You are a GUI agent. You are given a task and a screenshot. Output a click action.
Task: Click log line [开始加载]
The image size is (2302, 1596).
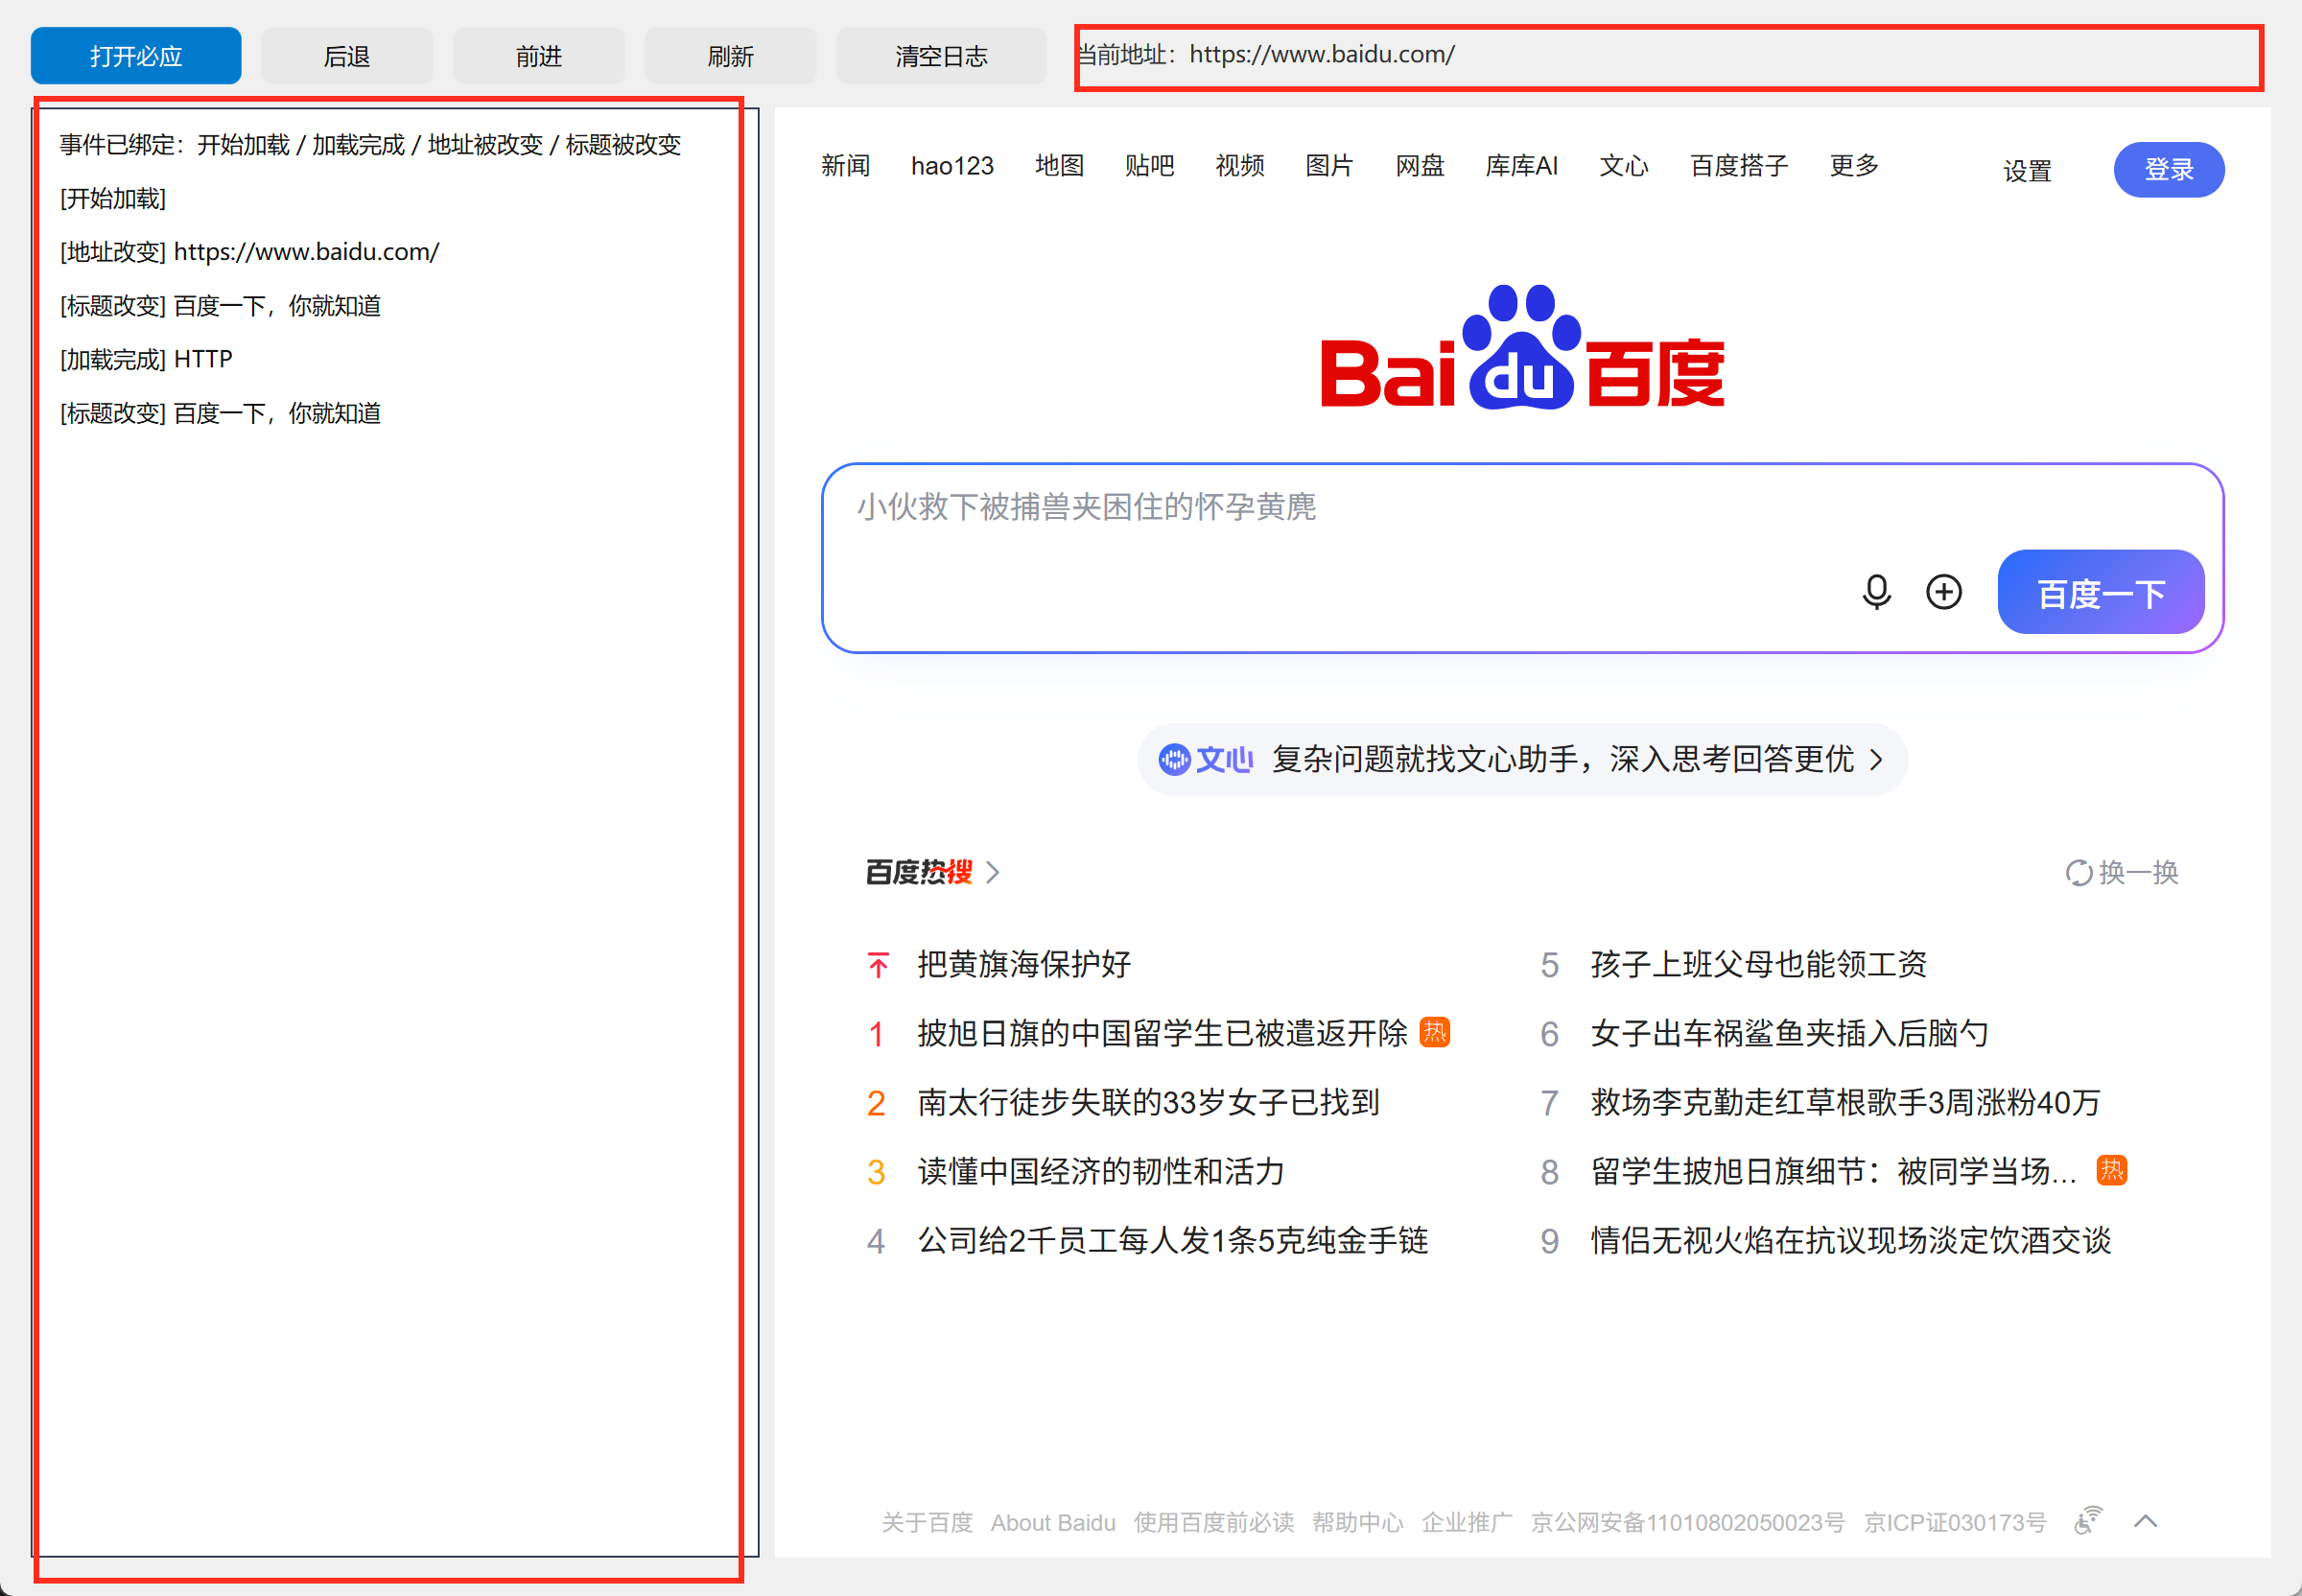(x=113, y=199)
